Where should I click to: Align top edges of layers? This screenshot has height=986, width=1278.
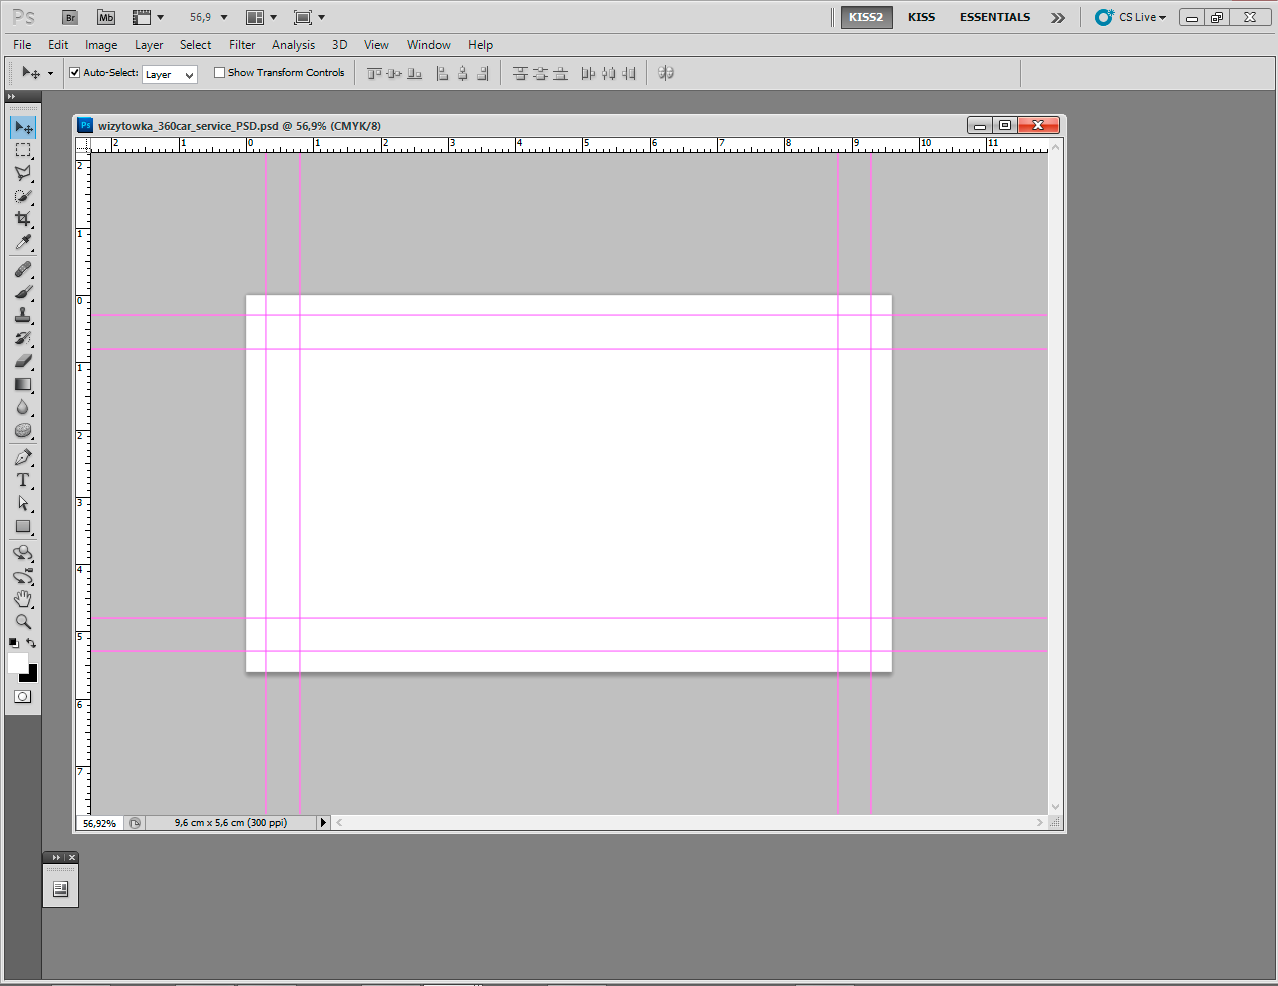(x=375, y=73)
